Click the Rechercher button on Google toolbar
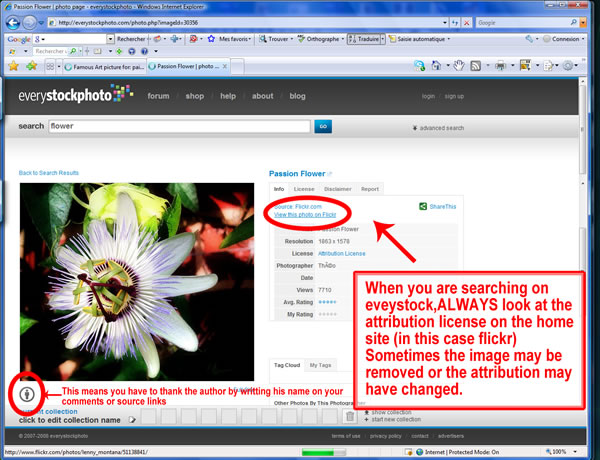The width and height of the screenshot is (600, 460). click(x=131, y=39)
